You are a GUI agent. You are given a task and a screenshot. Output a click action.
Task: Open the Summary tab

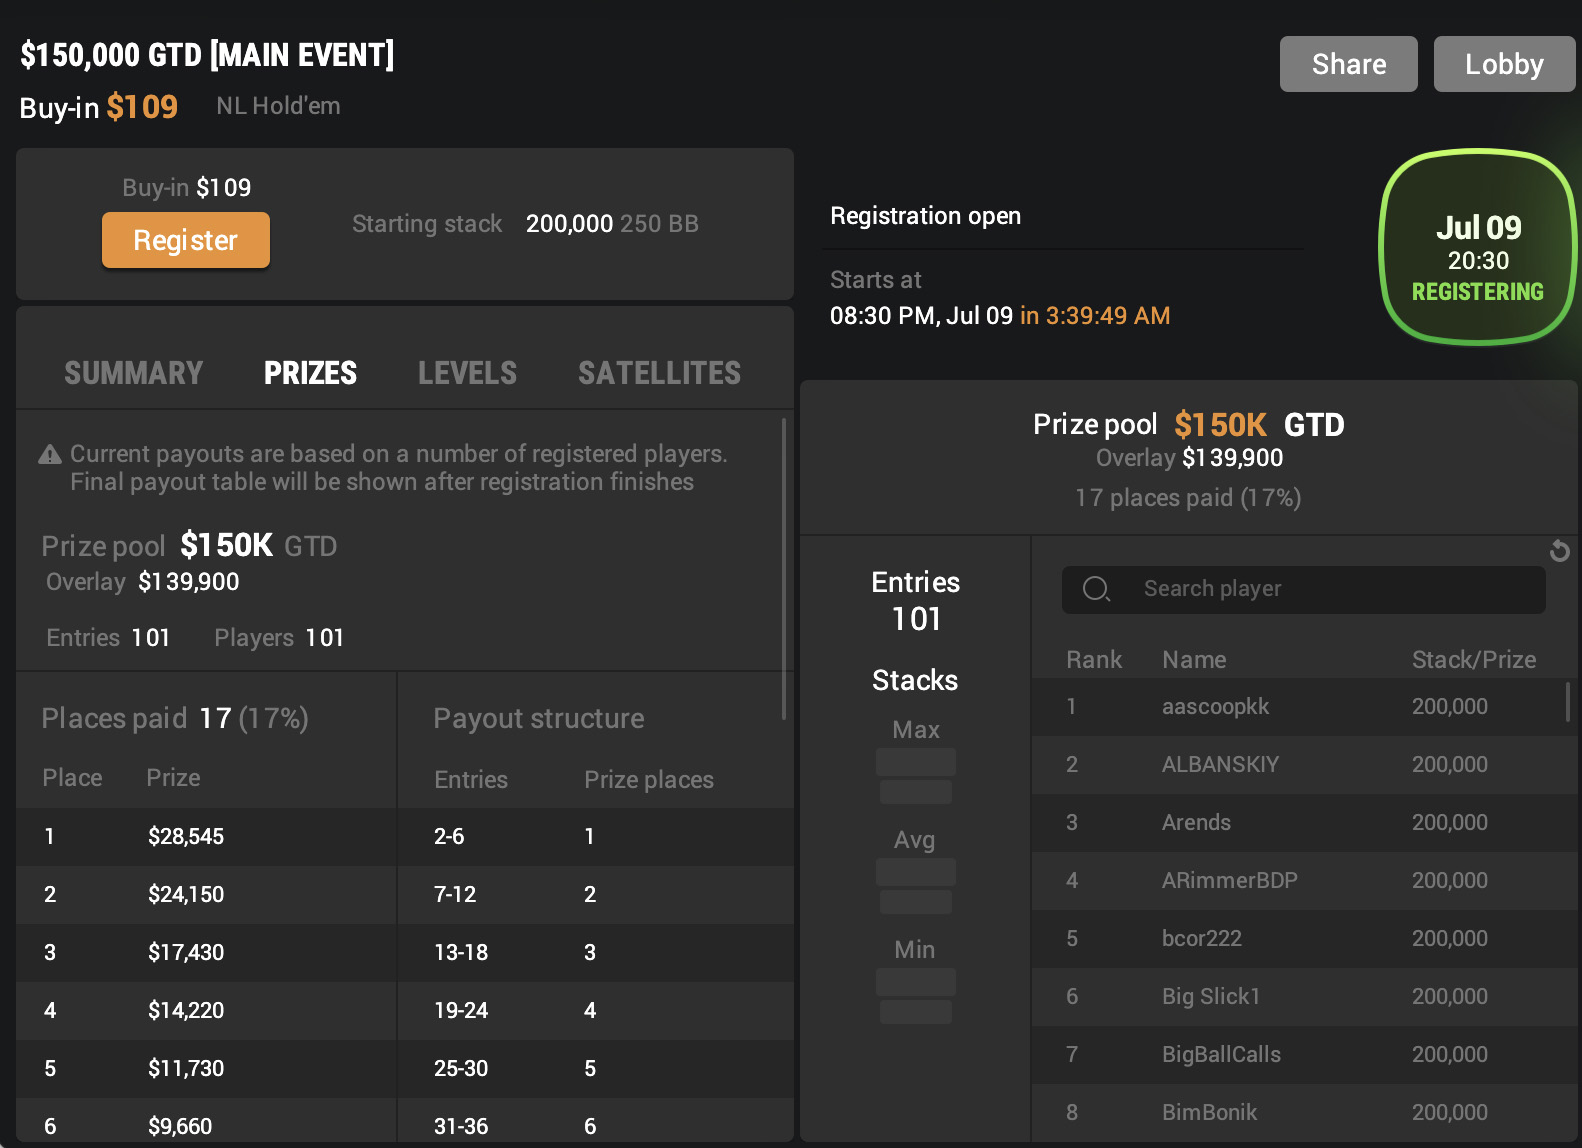(x=134, y=373)
